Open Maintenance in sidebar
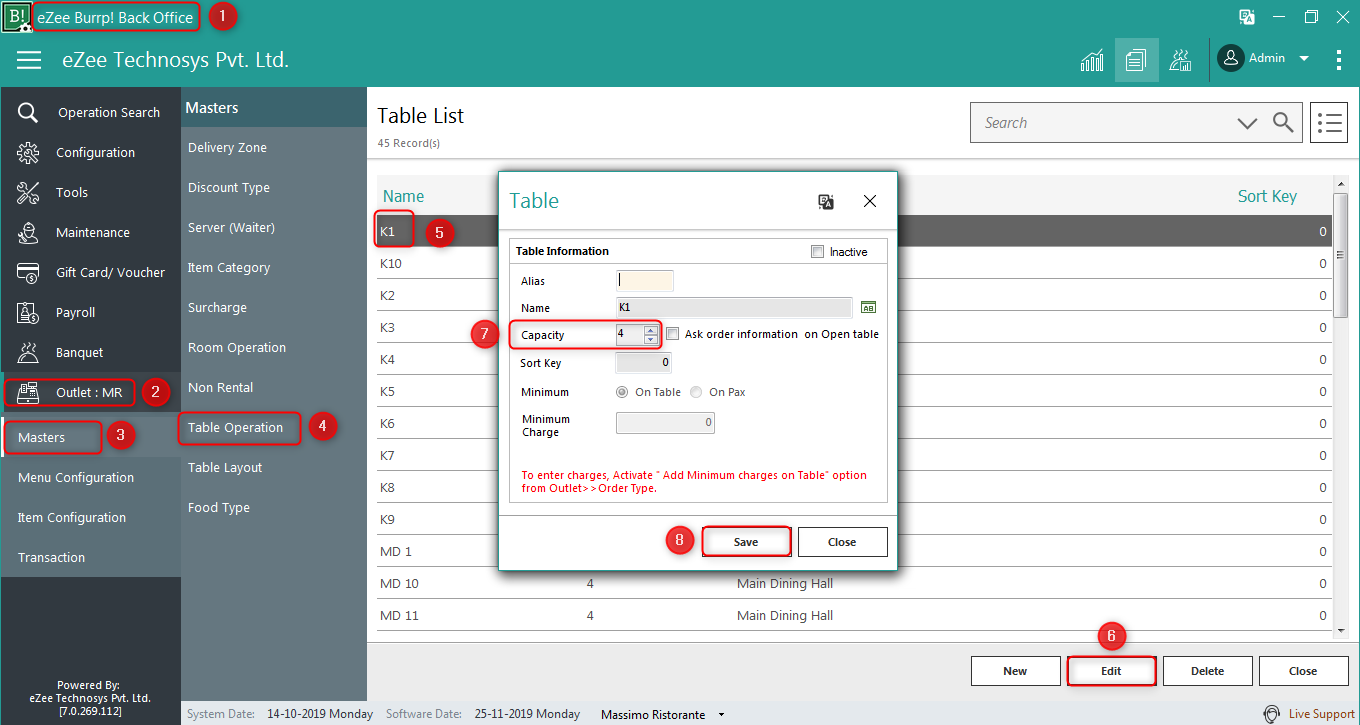Image resolution: width=1360 pixels, height=725 pixels. pos(91,232)
